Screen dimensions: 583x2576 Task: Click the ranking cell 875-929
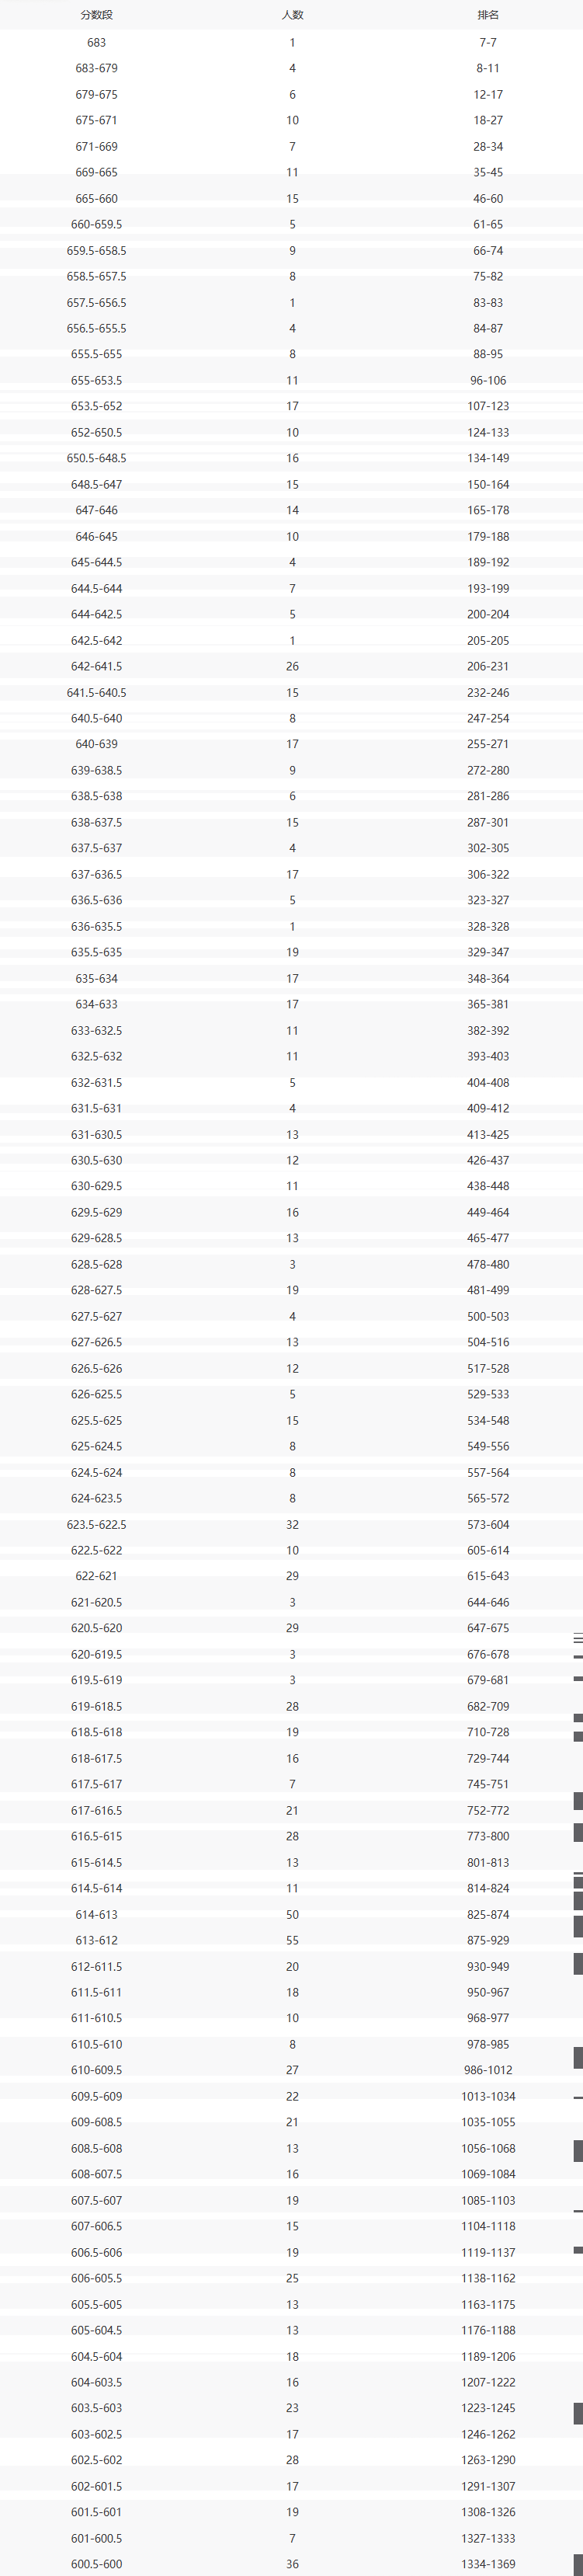click(488, 1940)
